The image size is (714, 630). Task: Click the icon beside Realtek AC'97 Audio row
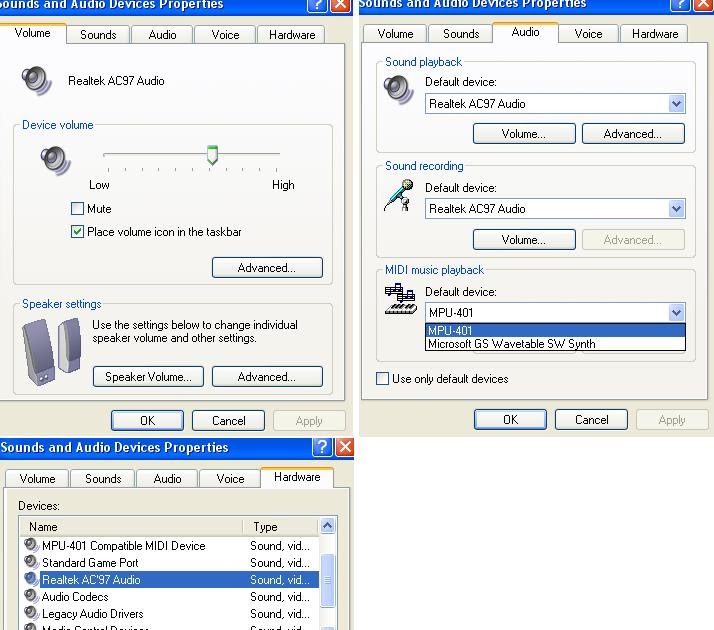tap(31, 579)
